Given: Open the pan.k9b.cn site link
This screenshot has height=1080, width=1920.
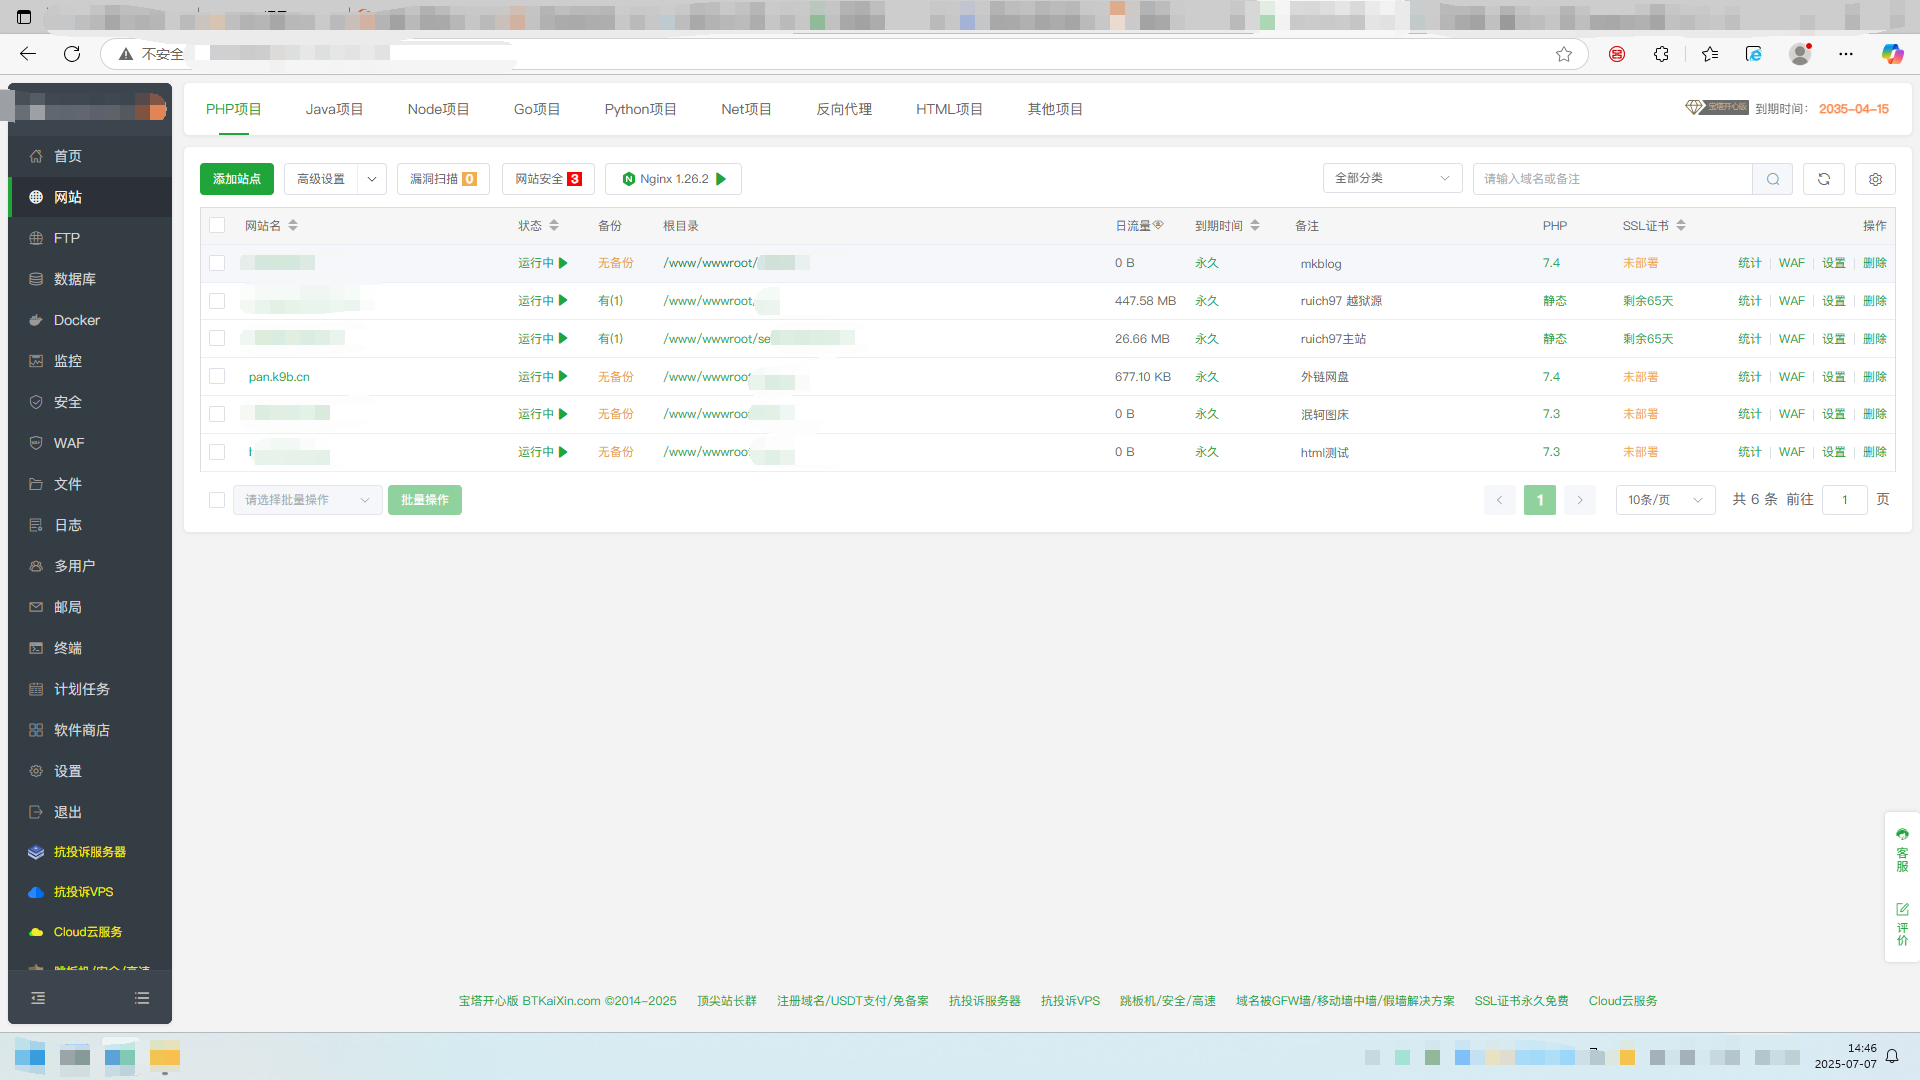Looking at the screenshot, I should point(279,377).
